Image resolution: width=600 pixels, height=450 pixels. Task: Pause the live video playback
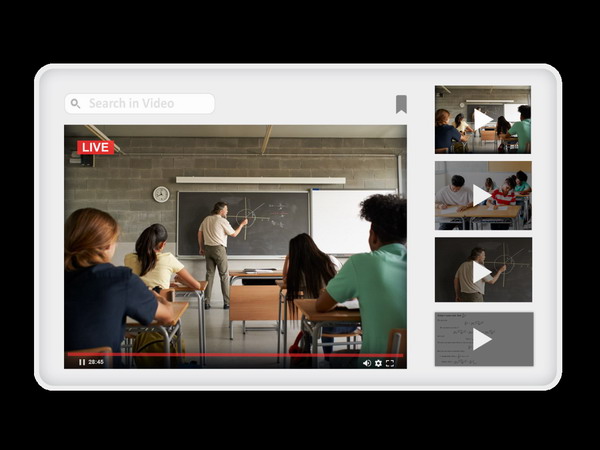pos(81,362)
